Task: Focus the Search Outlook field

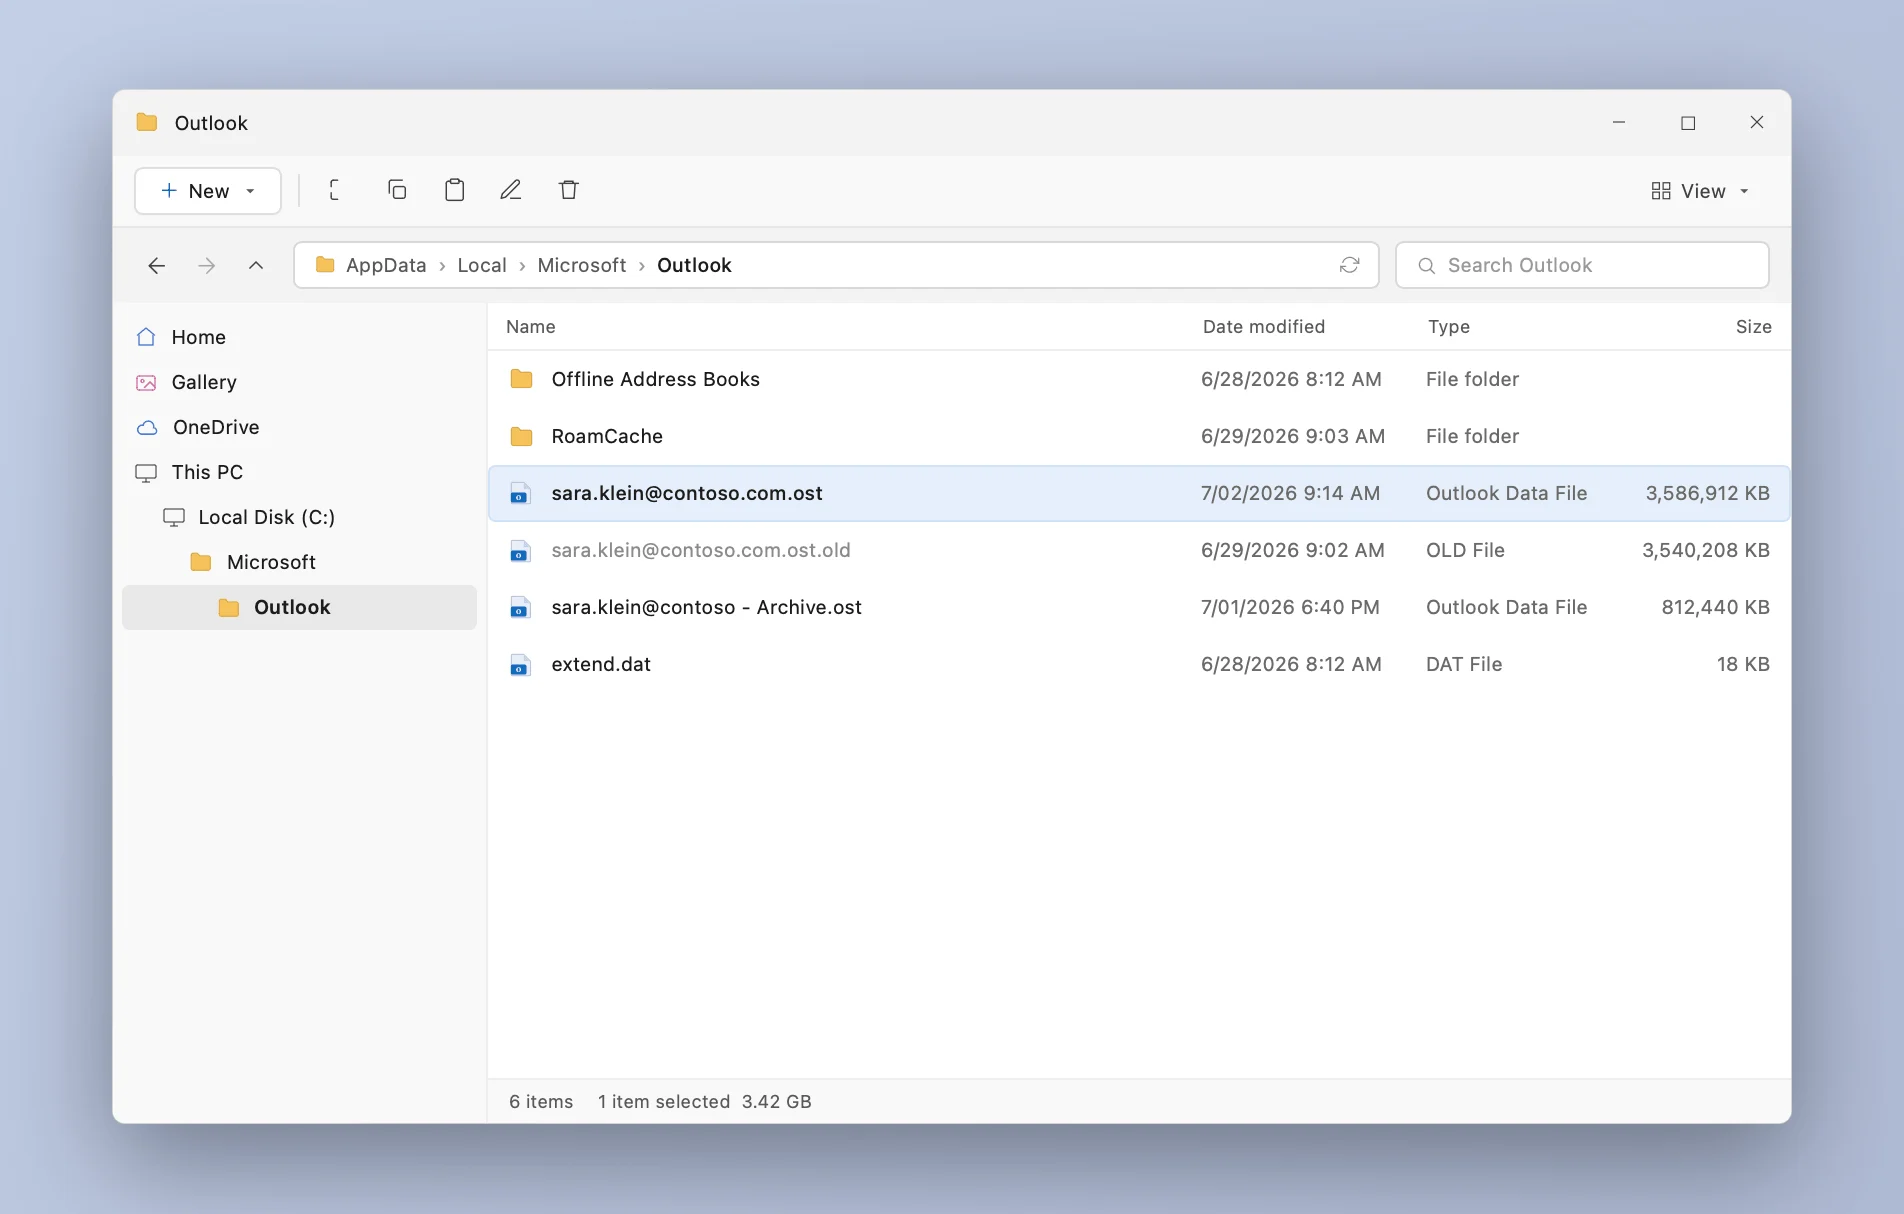Action: coord(1582,265)
